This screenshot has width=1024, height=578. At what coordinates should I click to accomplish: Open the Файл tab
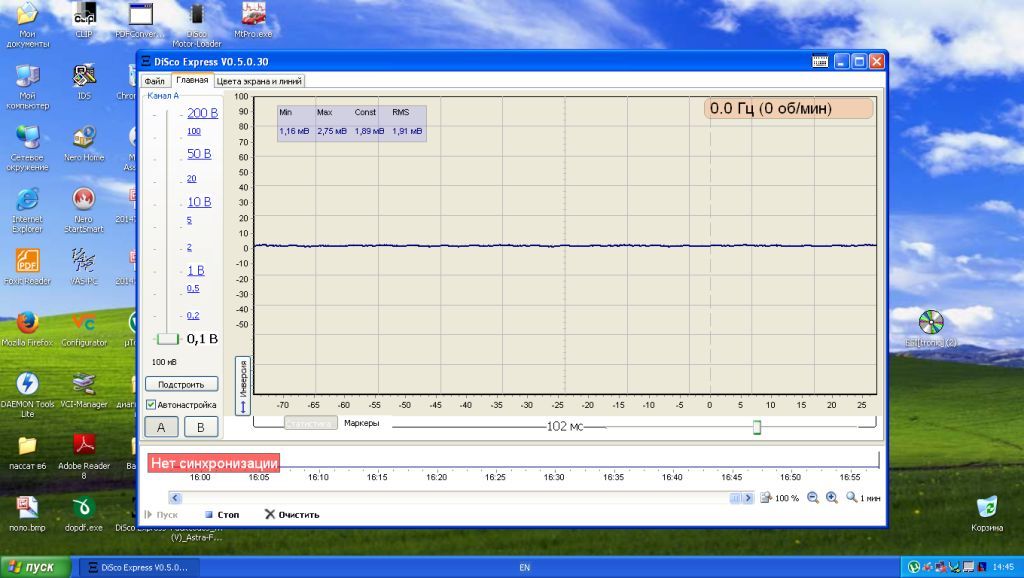coord(155,81)
